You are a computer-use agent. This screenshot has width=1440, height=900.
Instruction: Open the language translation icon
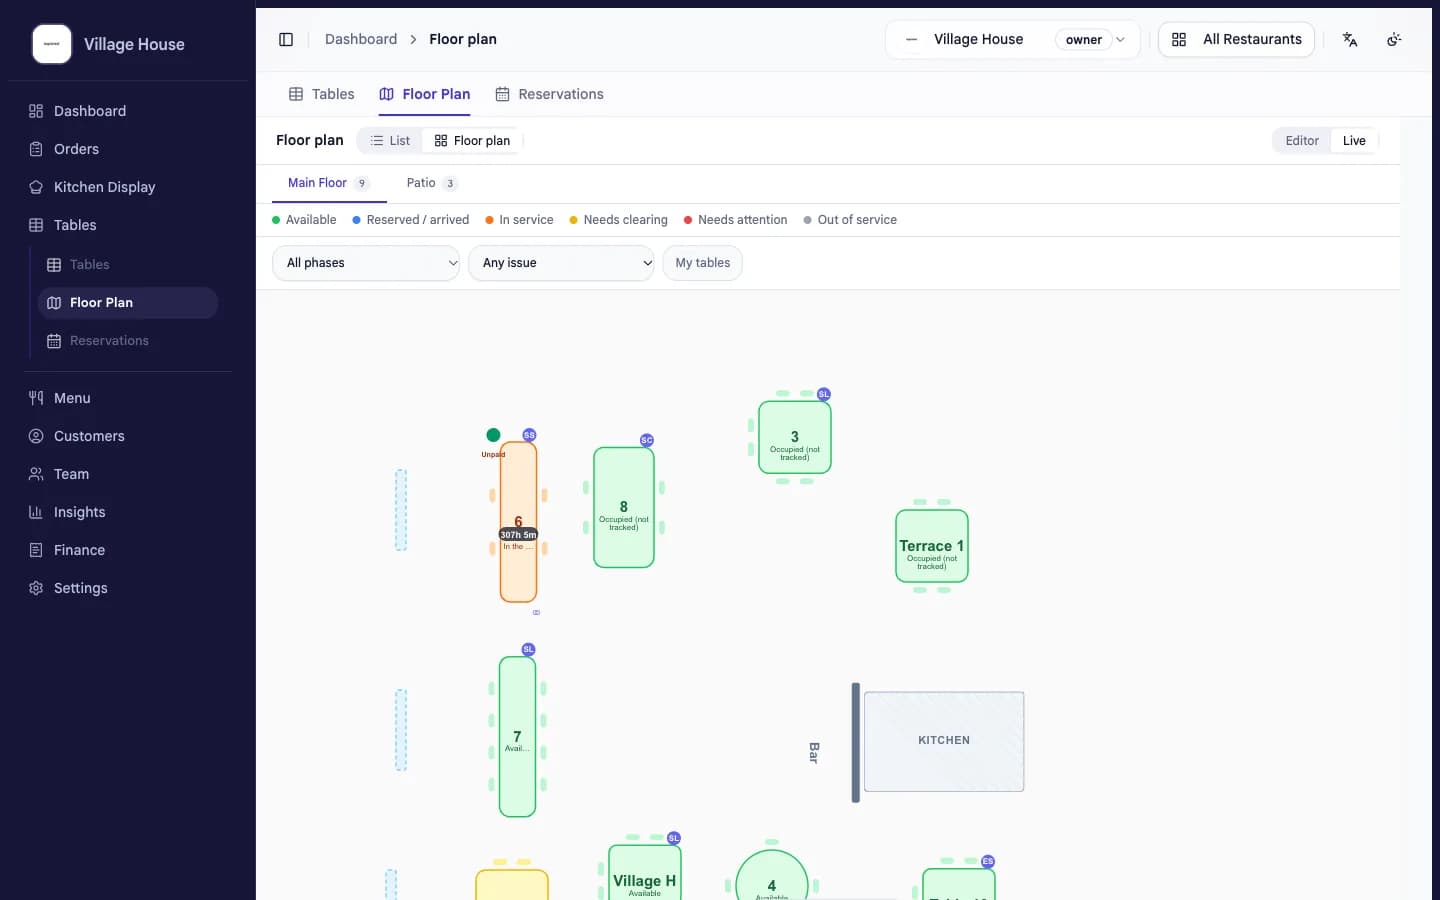[1350, 39]
